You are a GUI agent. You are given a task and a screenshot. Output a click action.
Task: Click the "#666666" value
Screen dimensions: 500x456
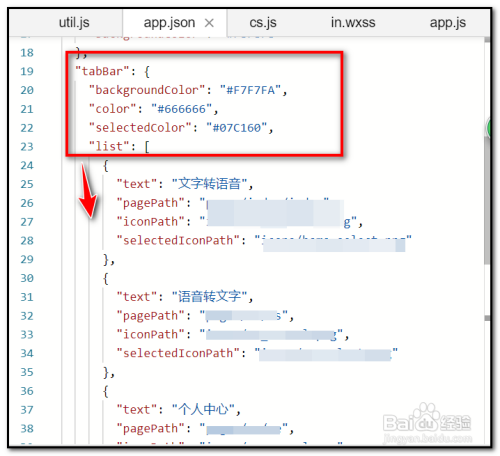click(x=182, y=109)
